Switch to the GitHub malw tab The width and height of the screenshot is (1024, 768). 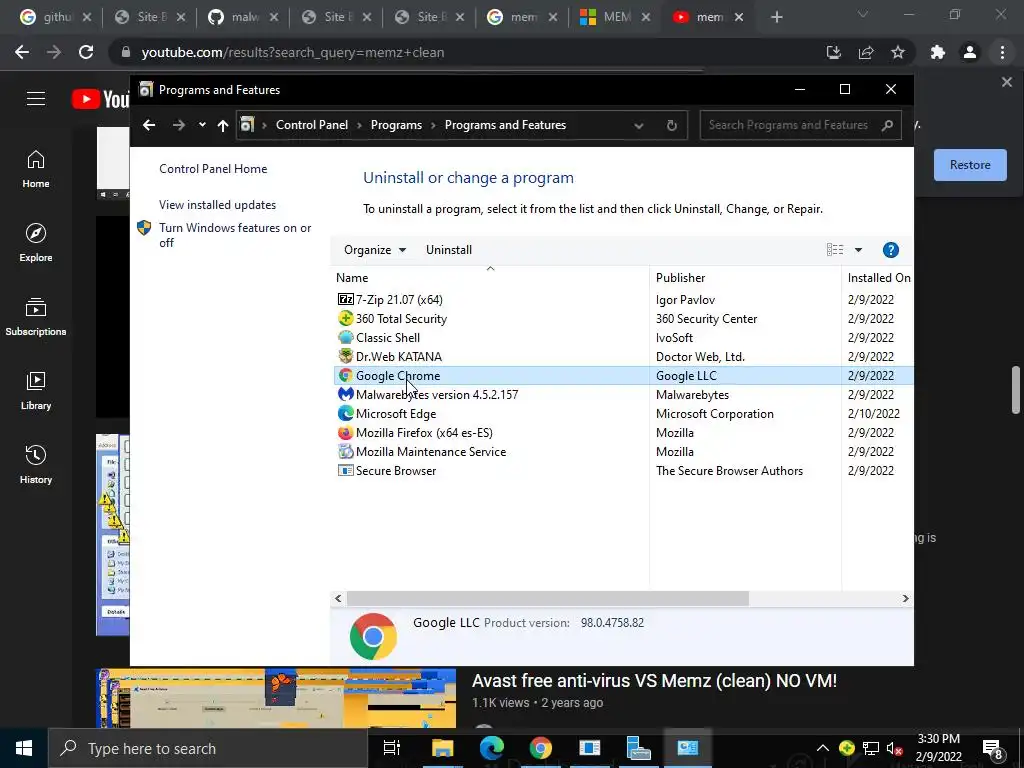click(x=244, y=17)
